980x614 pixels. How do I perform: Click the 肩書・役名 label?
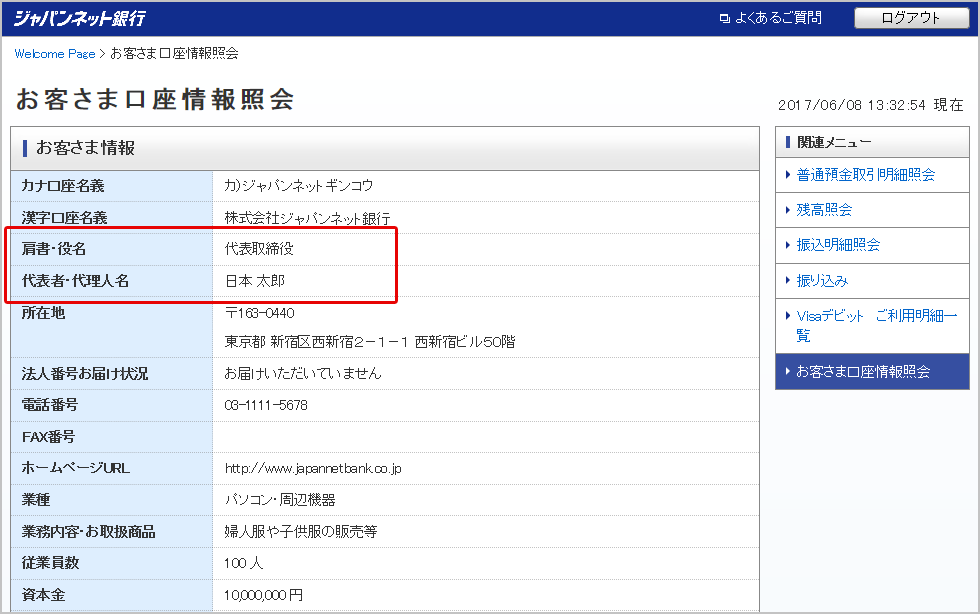pyautogui.click(x=54, y=249)
